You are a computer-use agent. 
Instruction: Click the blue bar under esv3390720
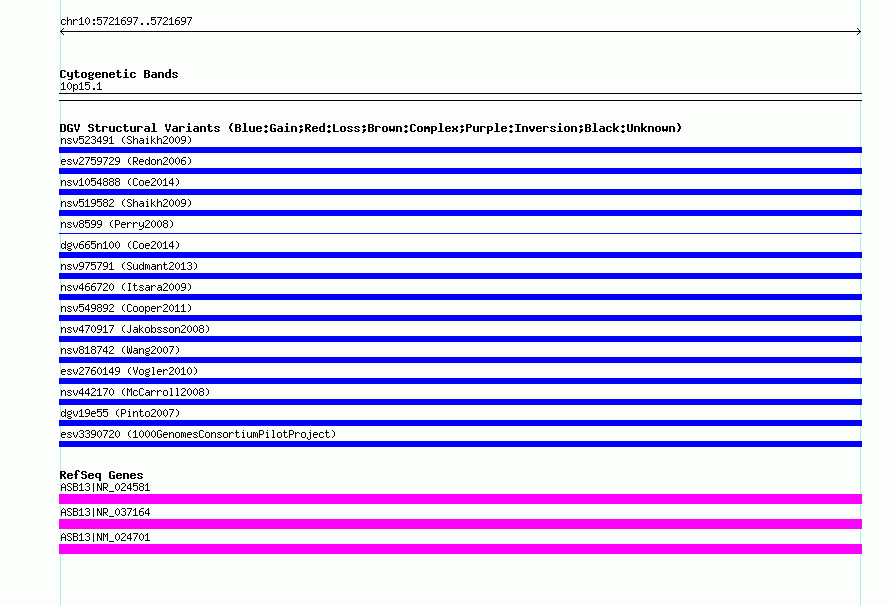tap(460, 444)
